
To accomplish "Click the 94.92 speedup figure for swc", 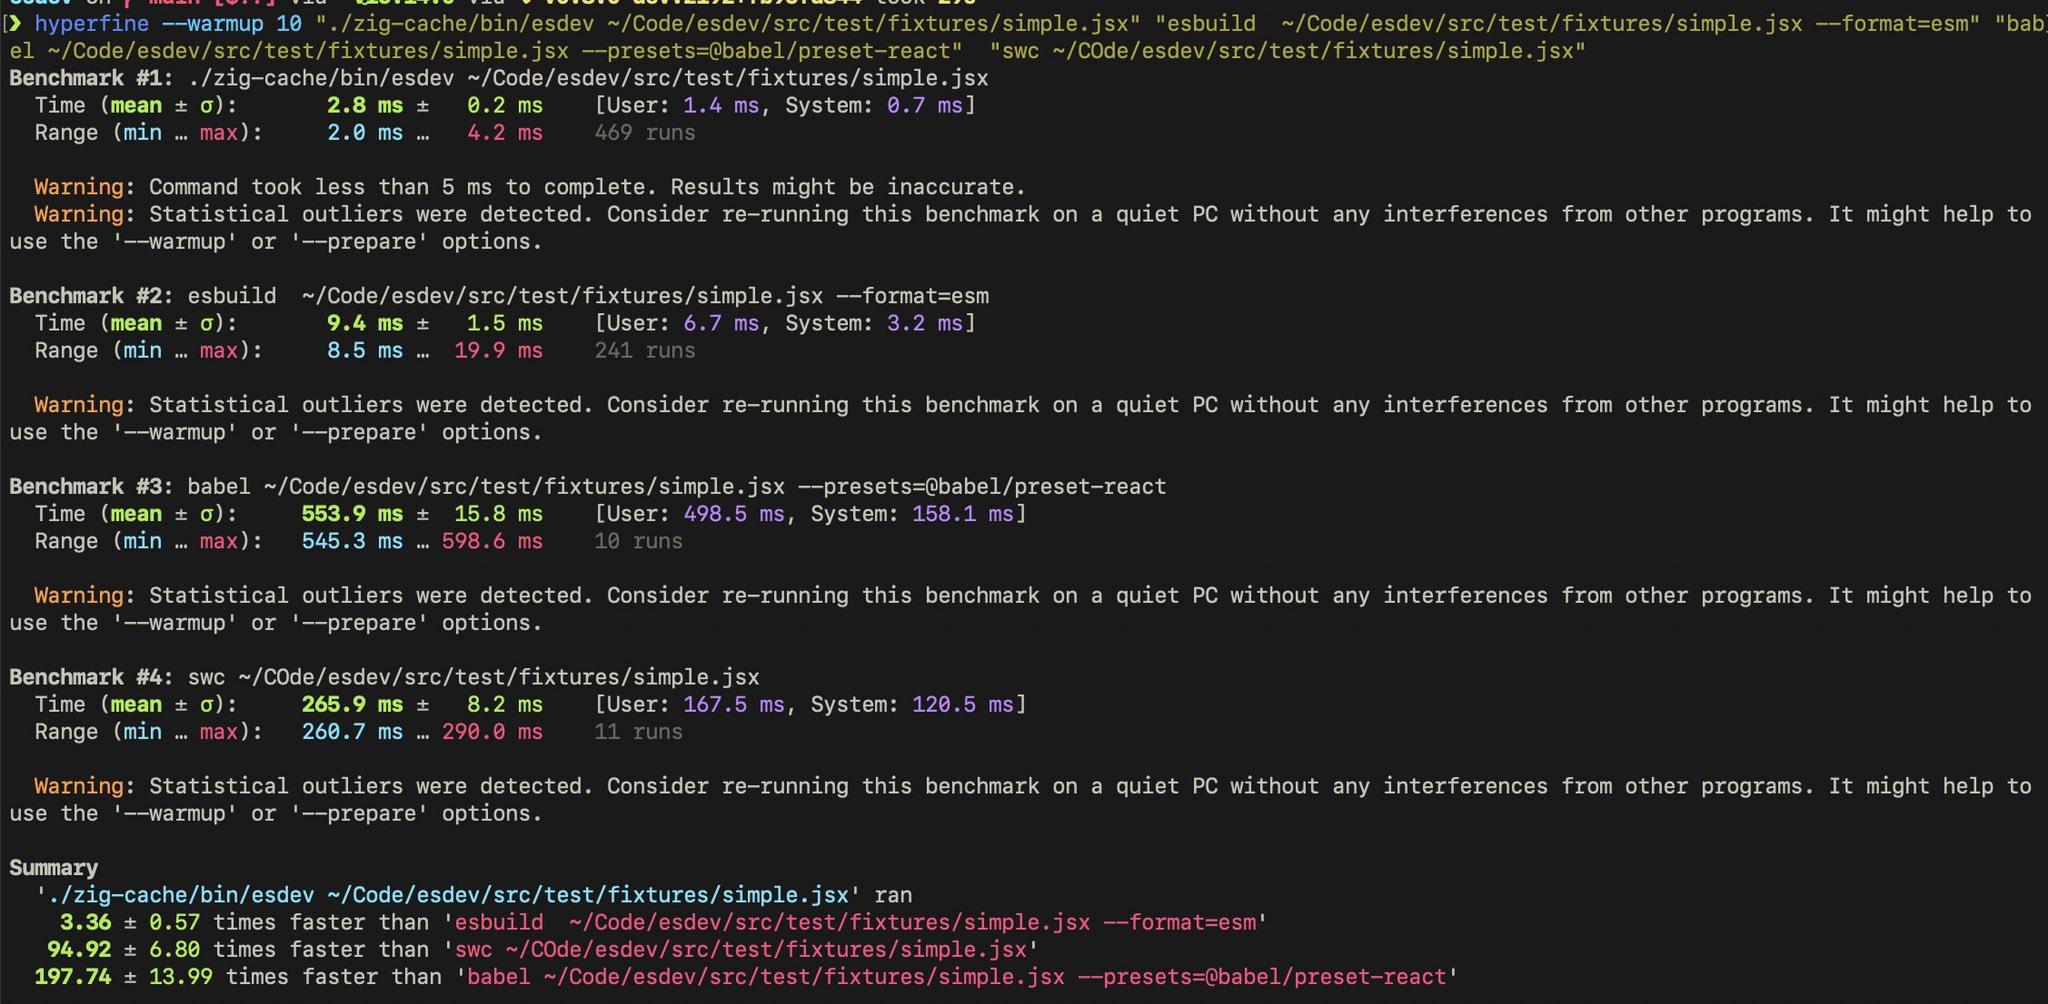I will [79, 949].
